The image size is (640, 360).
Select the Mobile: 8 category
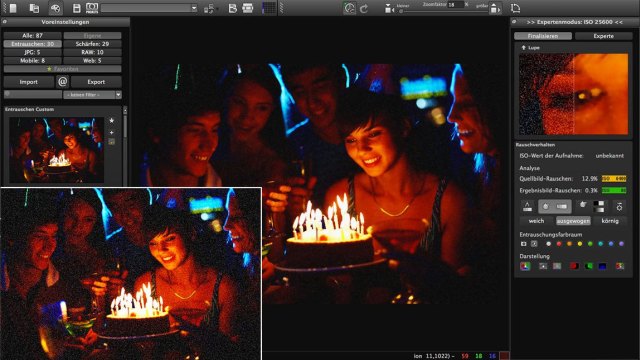[33, 60]
